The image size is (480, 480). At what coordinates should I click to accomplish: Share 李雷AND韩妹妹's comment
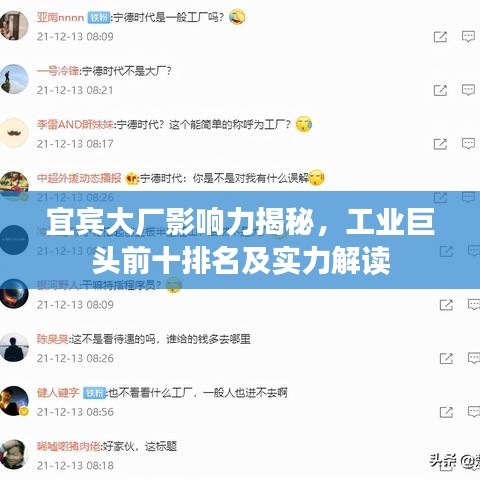click(440, 144)
